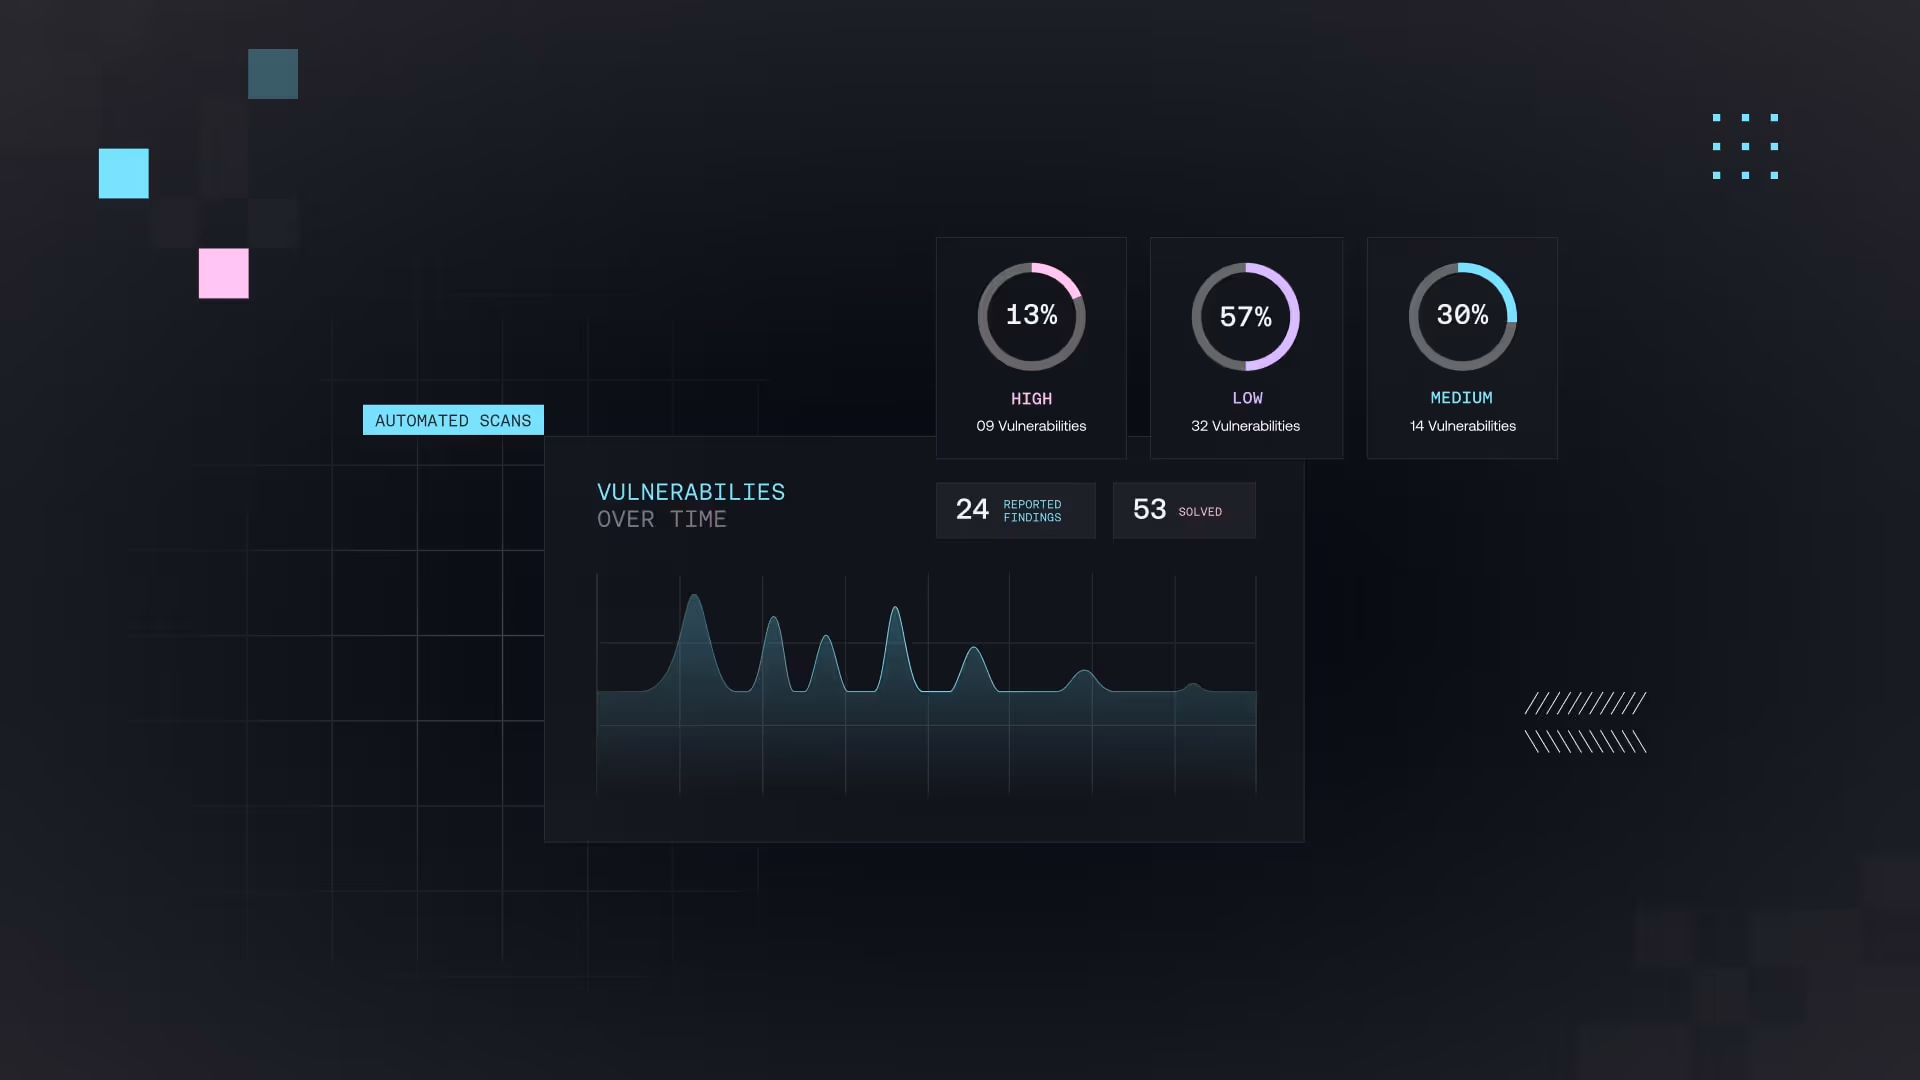Click the 09 Vulnerabilities text
The width and height of the screenshot is (1920, 1080).
1031,426
